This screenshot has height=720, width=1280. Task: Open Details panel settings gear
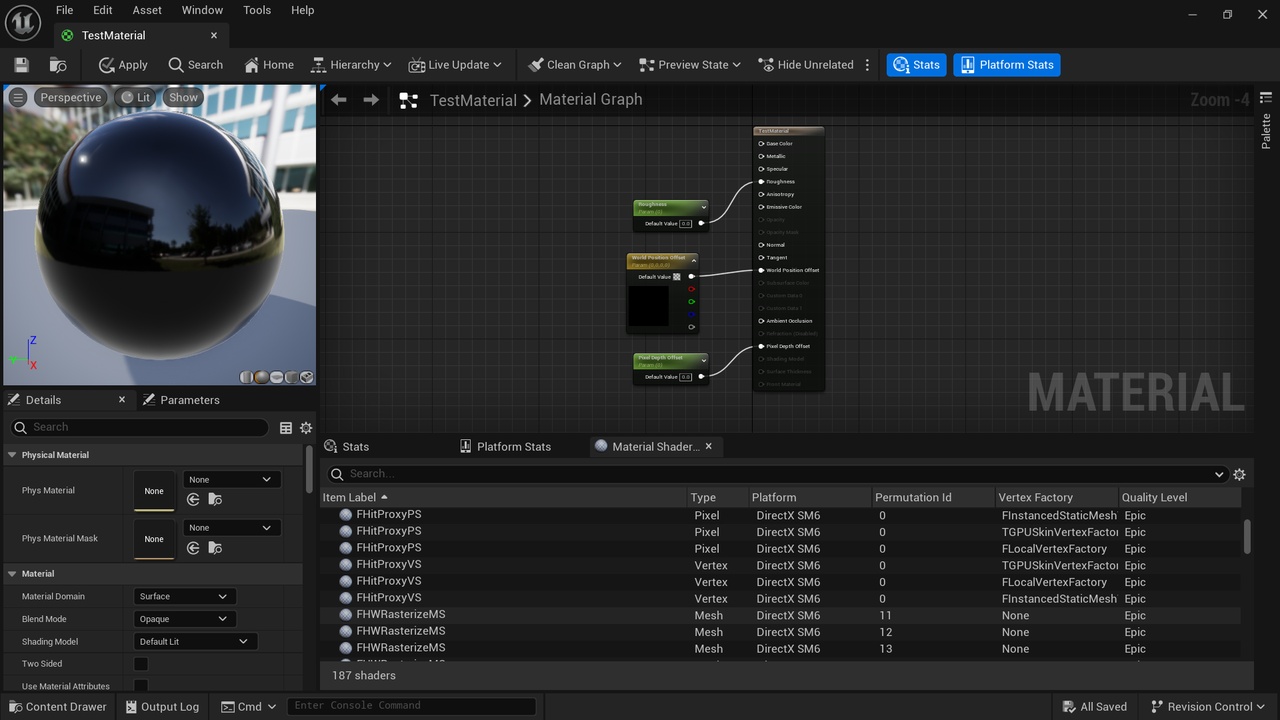point(306,428)
